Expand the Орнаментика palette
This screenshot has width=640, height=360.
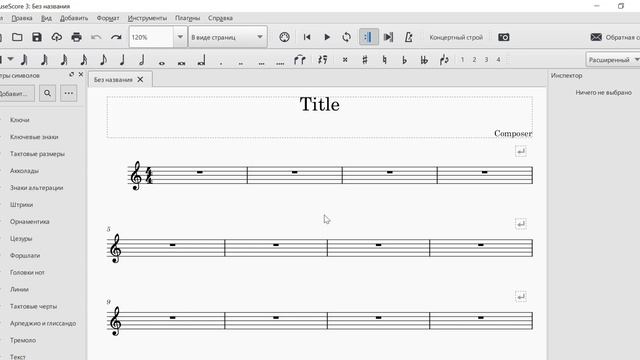(29, 222)
